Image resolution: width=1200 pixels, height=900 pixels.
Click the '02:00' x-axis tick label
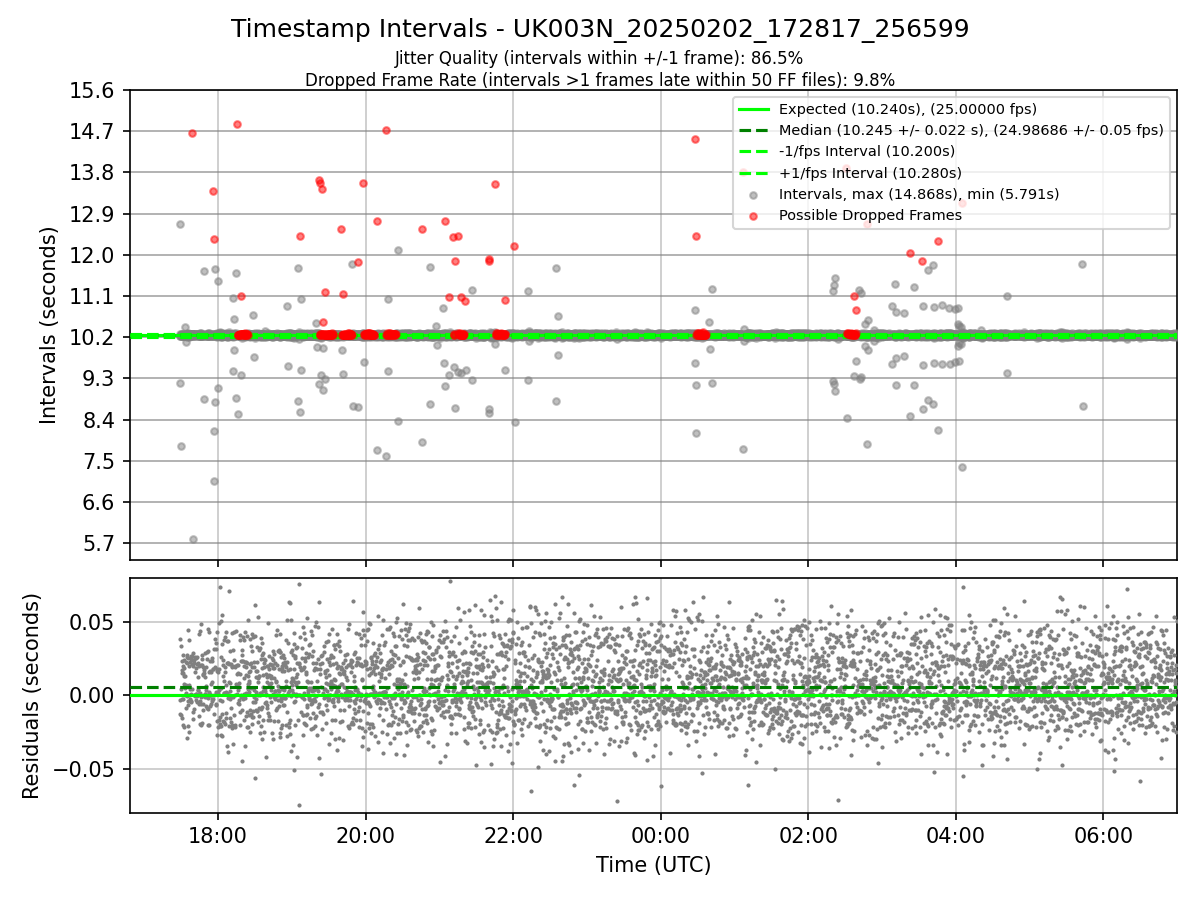pyautogui.click(x=808, y=835)
